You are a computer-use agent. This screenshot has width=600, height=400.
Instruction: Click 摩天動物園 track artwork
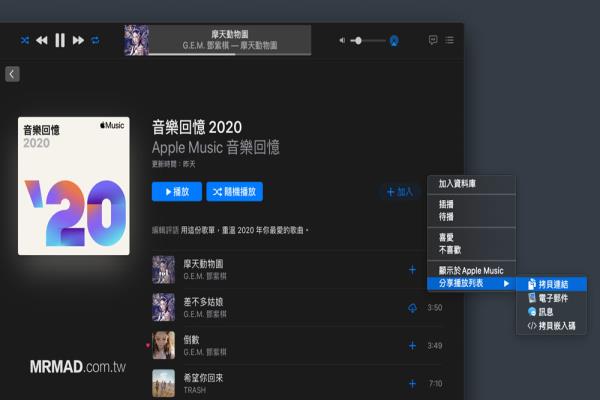coord(163,269)
